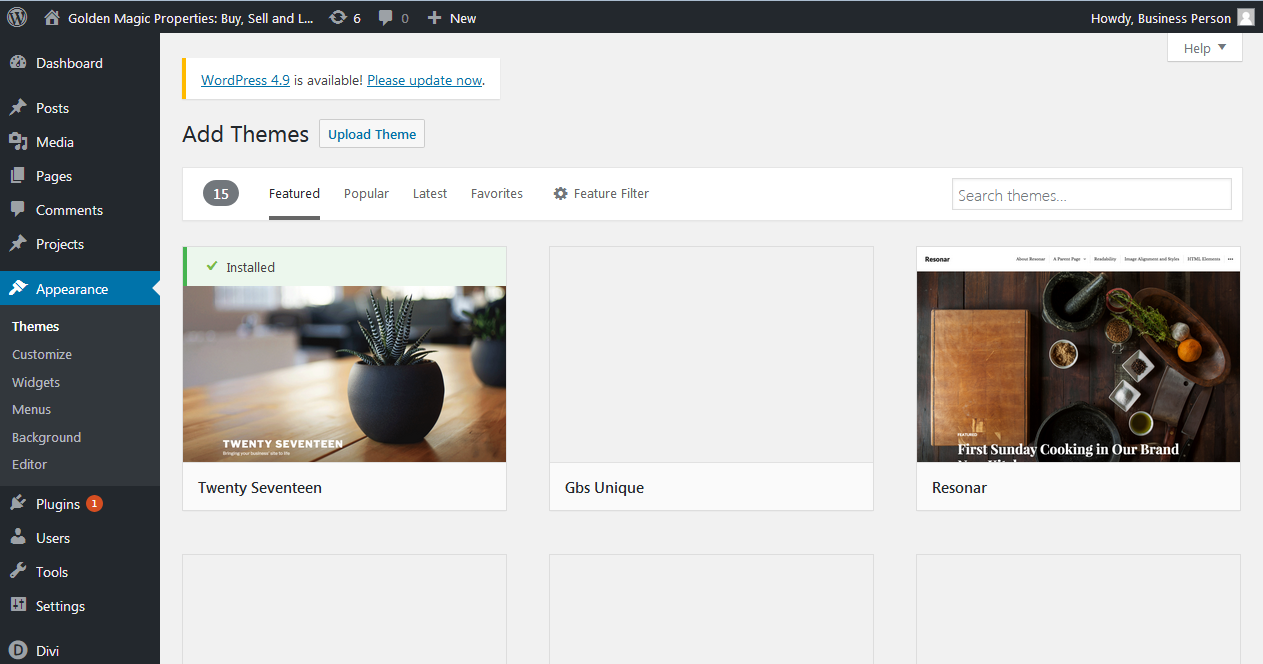Click the home icon beside site name
Image resolution: width=1263 pixels, height=664 pixels.
pyautogui.click(x=52, y=18)
